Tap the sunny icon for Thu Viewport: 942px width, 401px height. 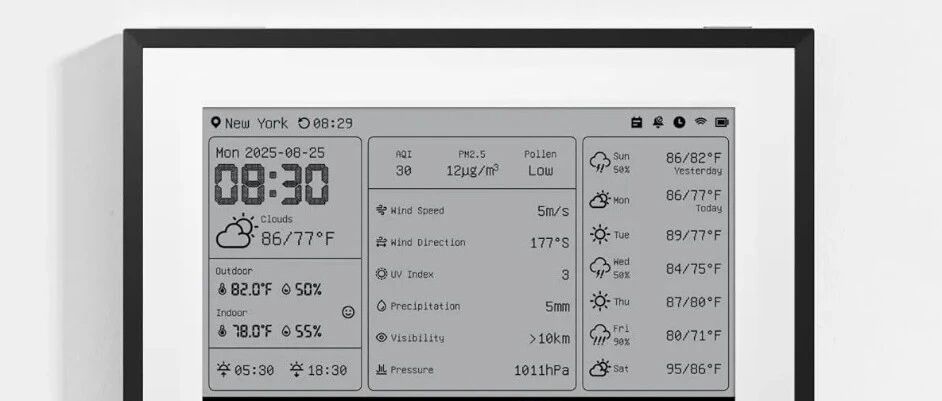click(600, 301)
